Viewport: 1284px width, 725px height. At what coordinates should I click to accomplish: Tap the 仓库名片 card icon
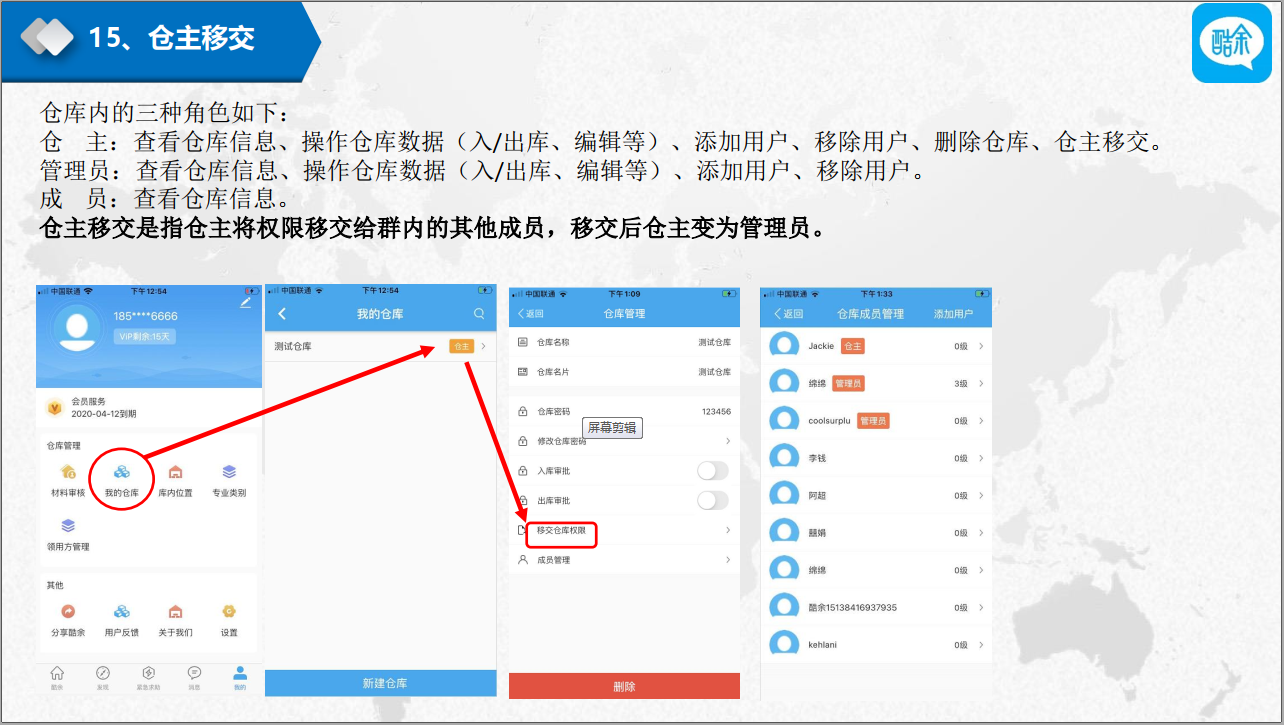tap(523, 371)
